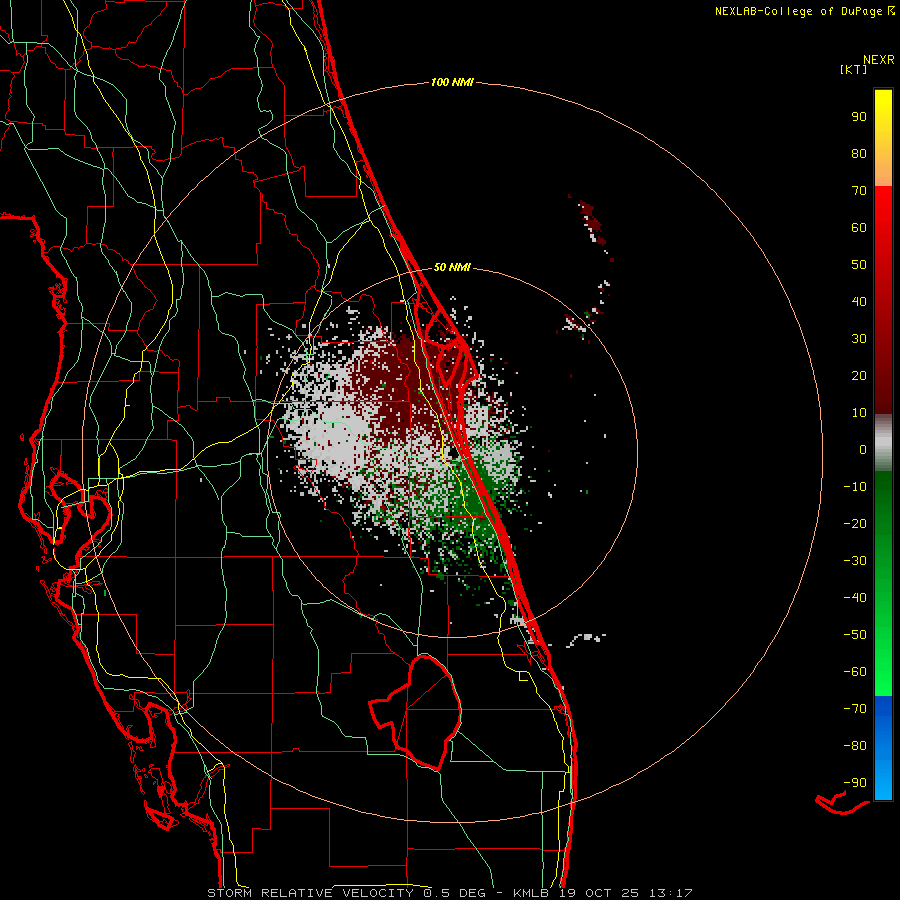Click the "NEXLAB-College of DuPage" header text

[800, 11]
